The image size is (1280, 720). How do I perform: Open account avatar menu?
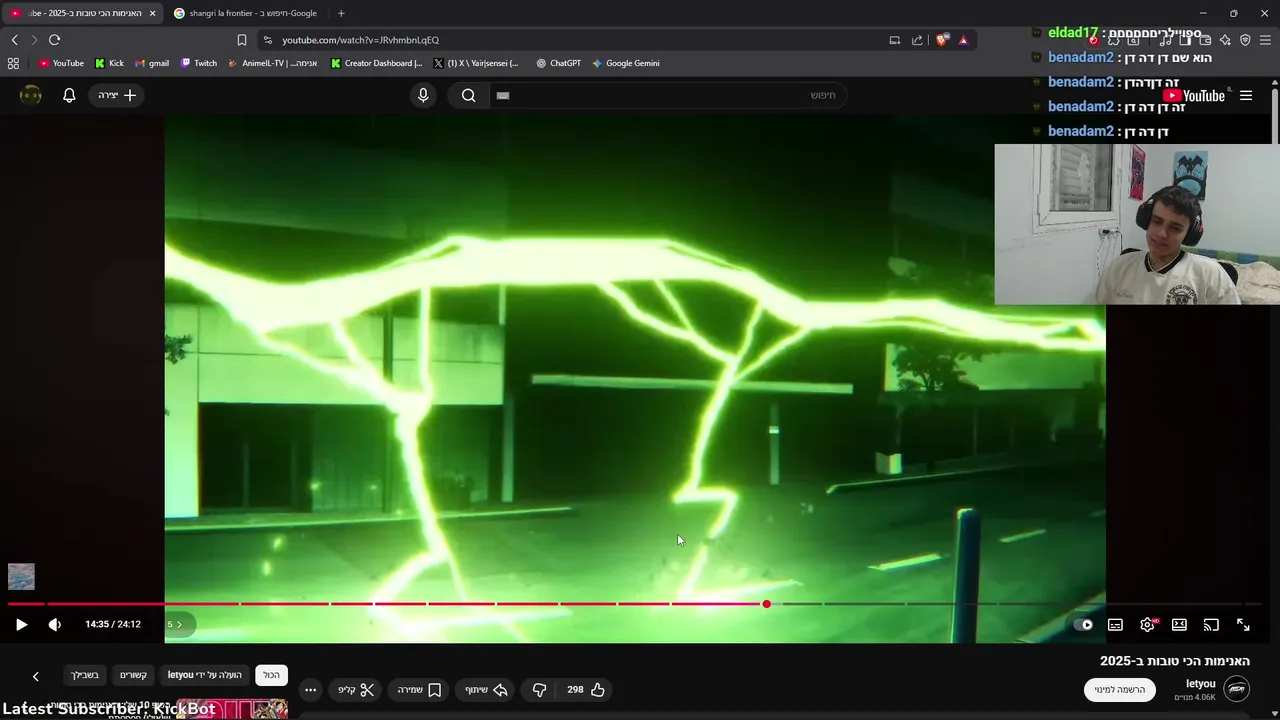click(31, 95)
